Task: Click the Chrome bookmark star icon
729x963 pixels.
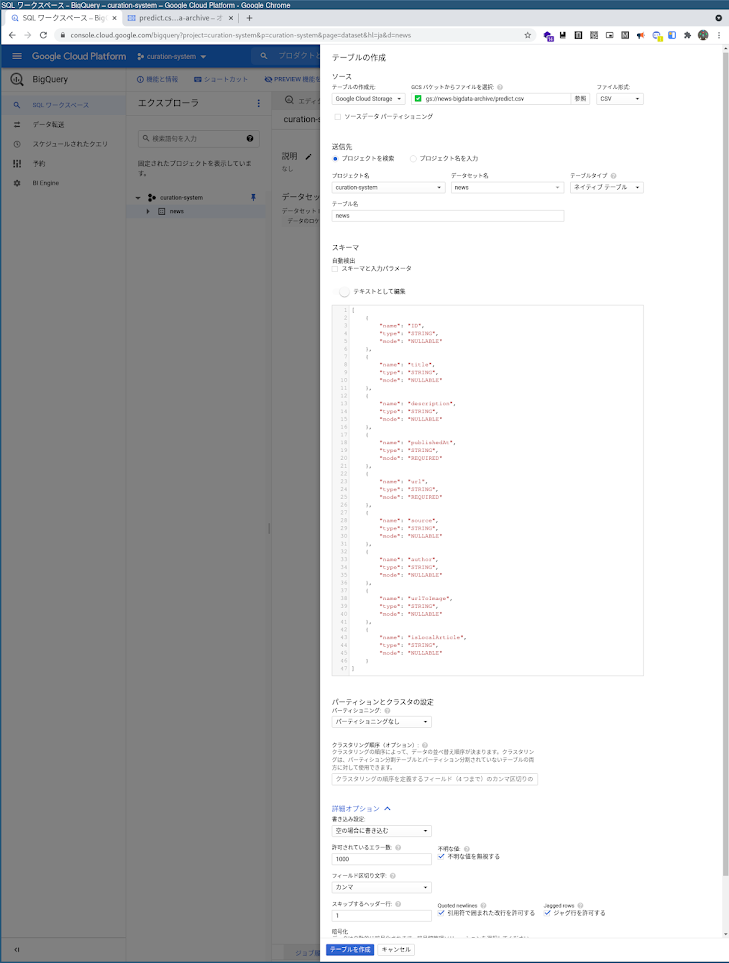Action: click(528, 35)
